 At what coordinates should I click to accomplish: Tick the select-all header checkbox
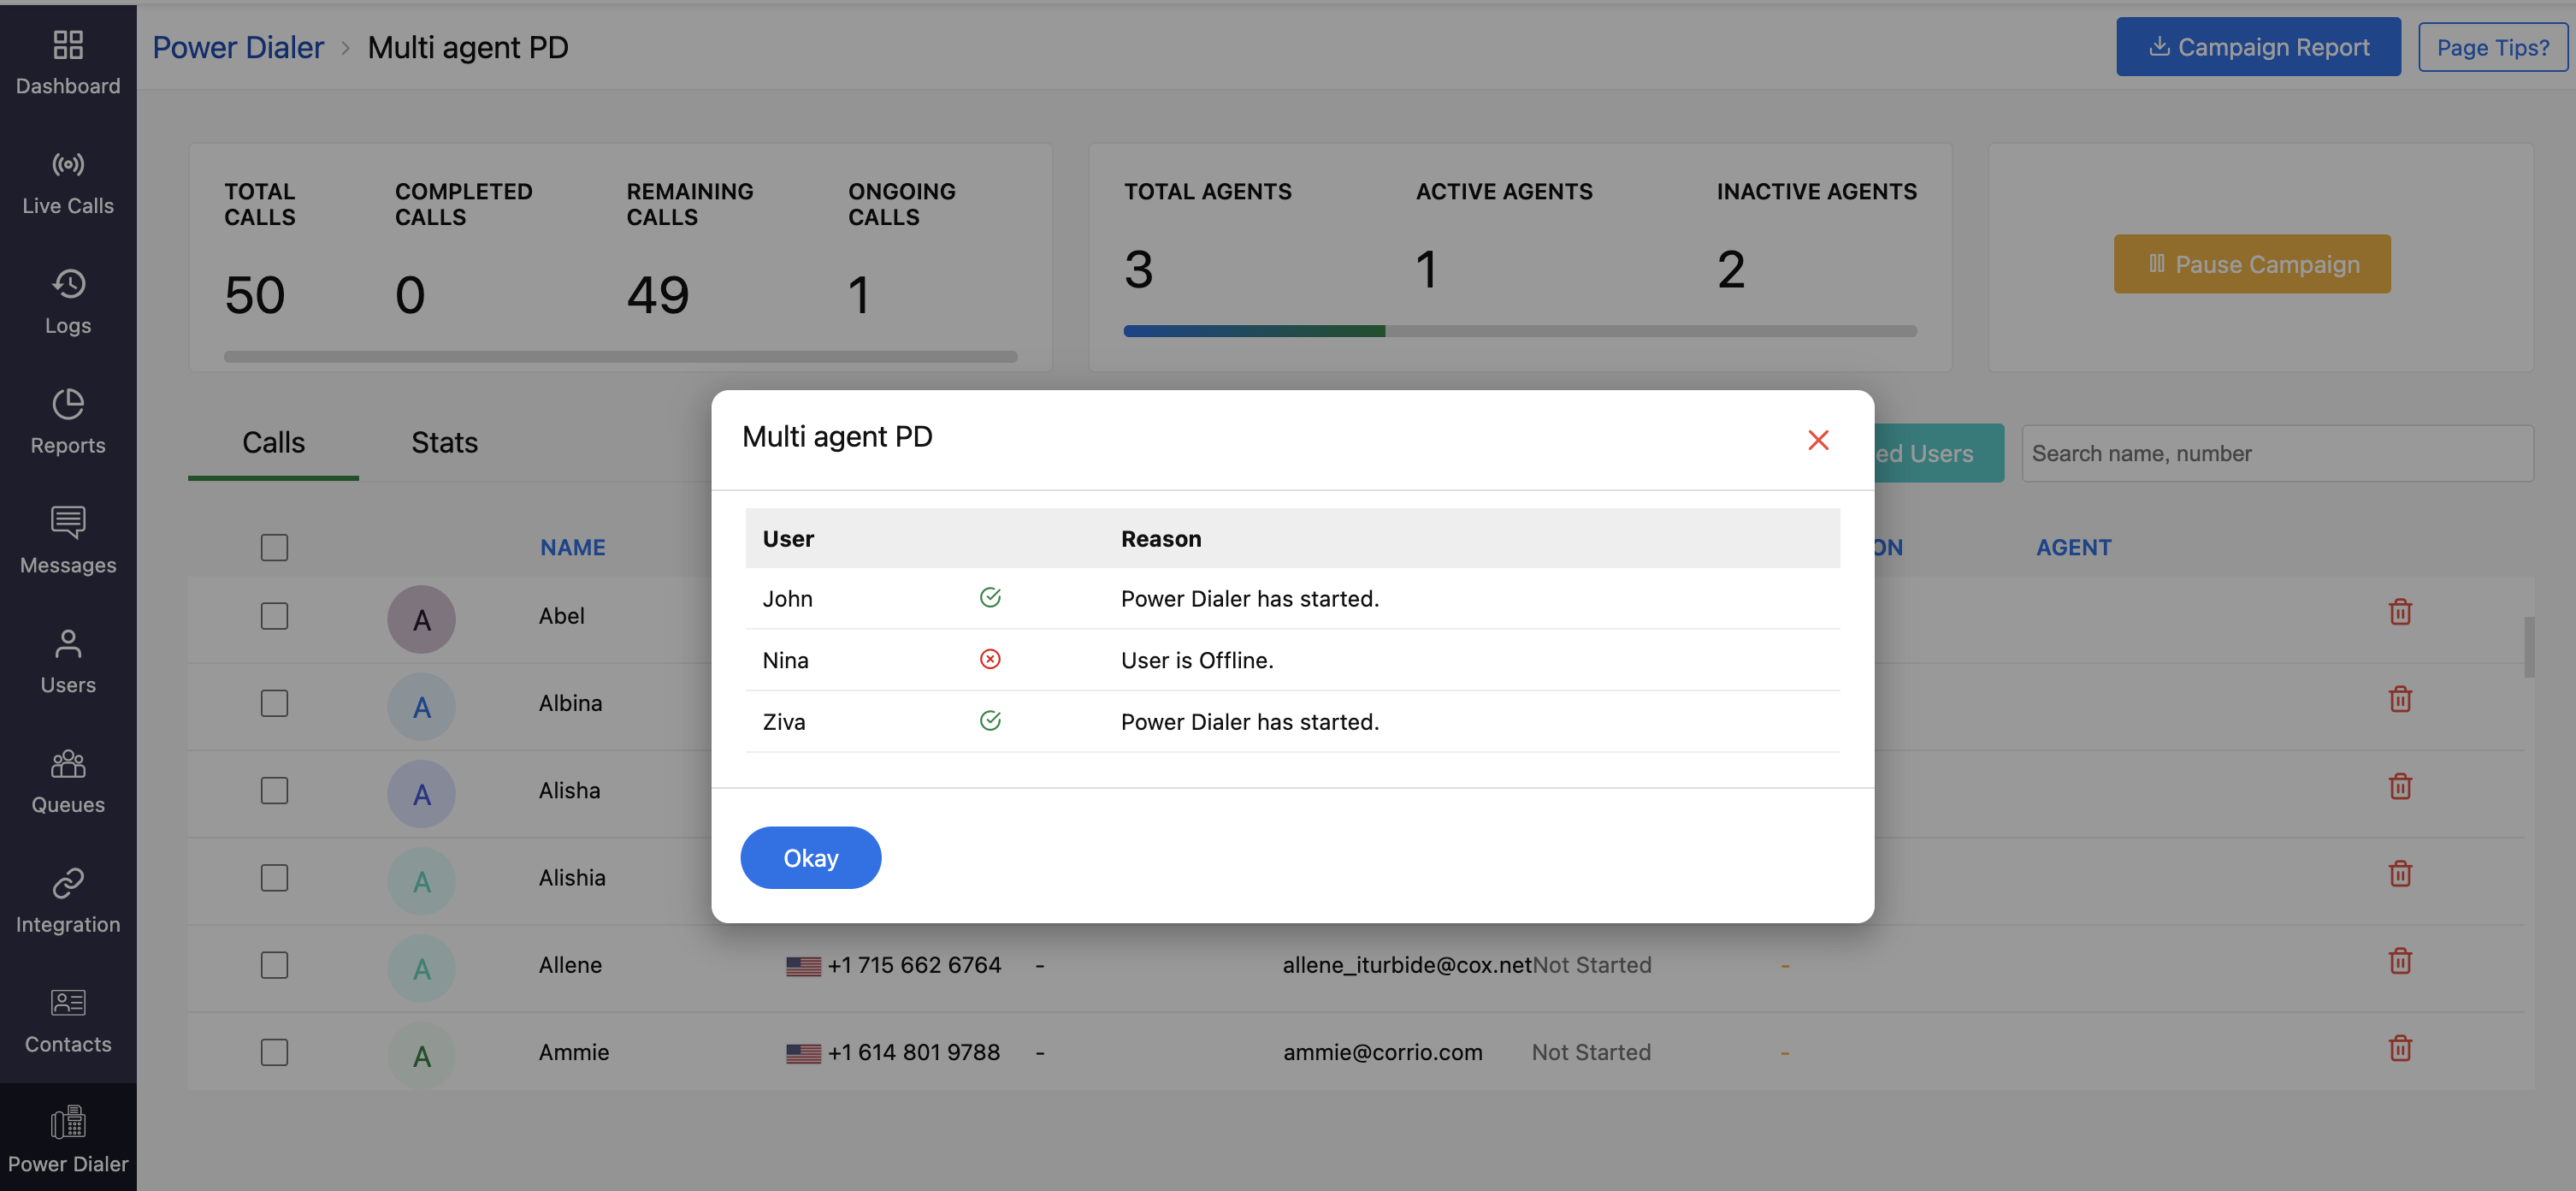(274, 548)
